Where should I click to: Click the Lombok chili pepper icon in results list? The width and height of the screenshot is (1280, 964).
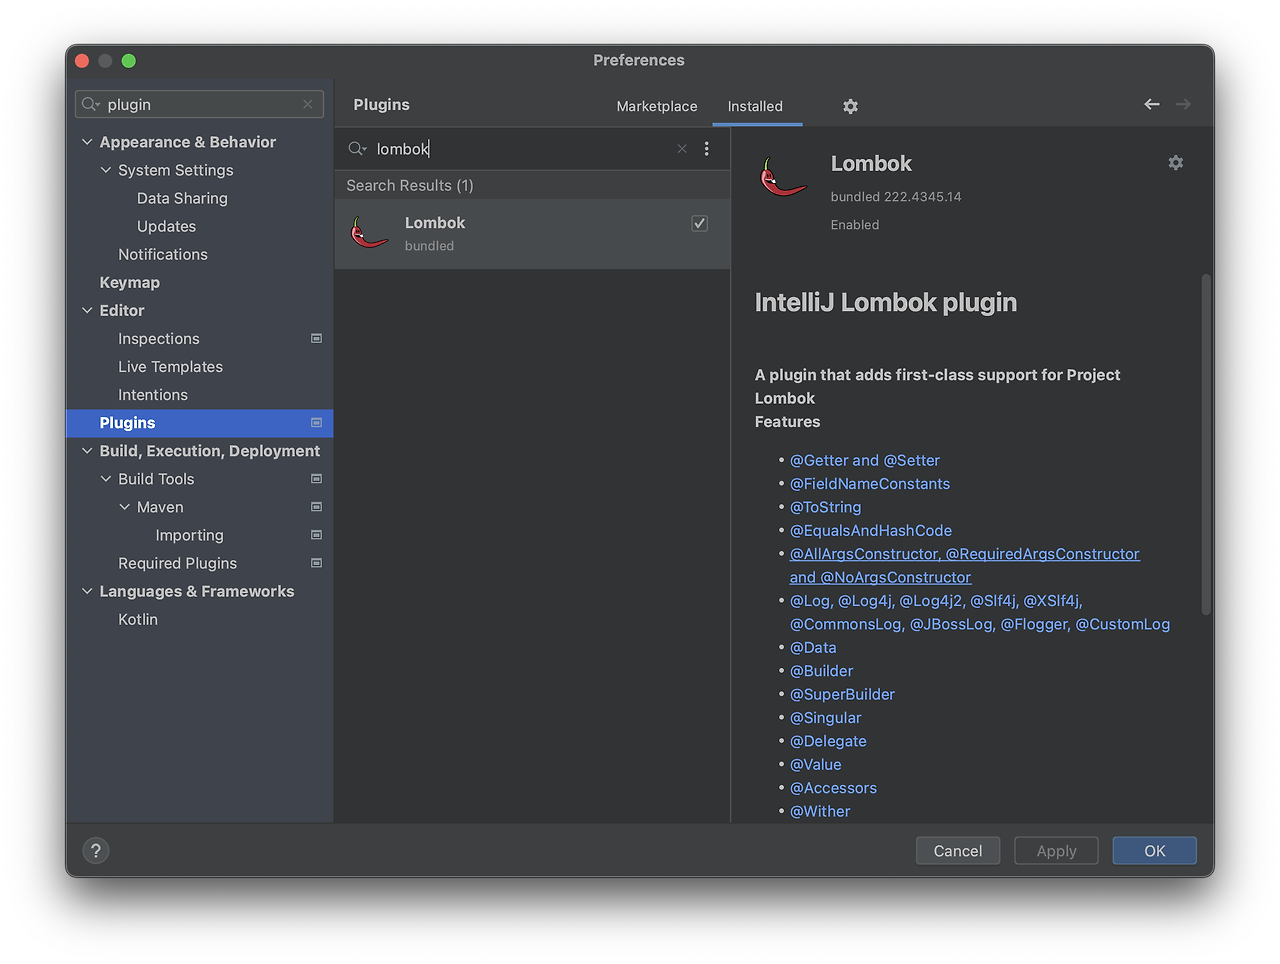tap(369, 232)
